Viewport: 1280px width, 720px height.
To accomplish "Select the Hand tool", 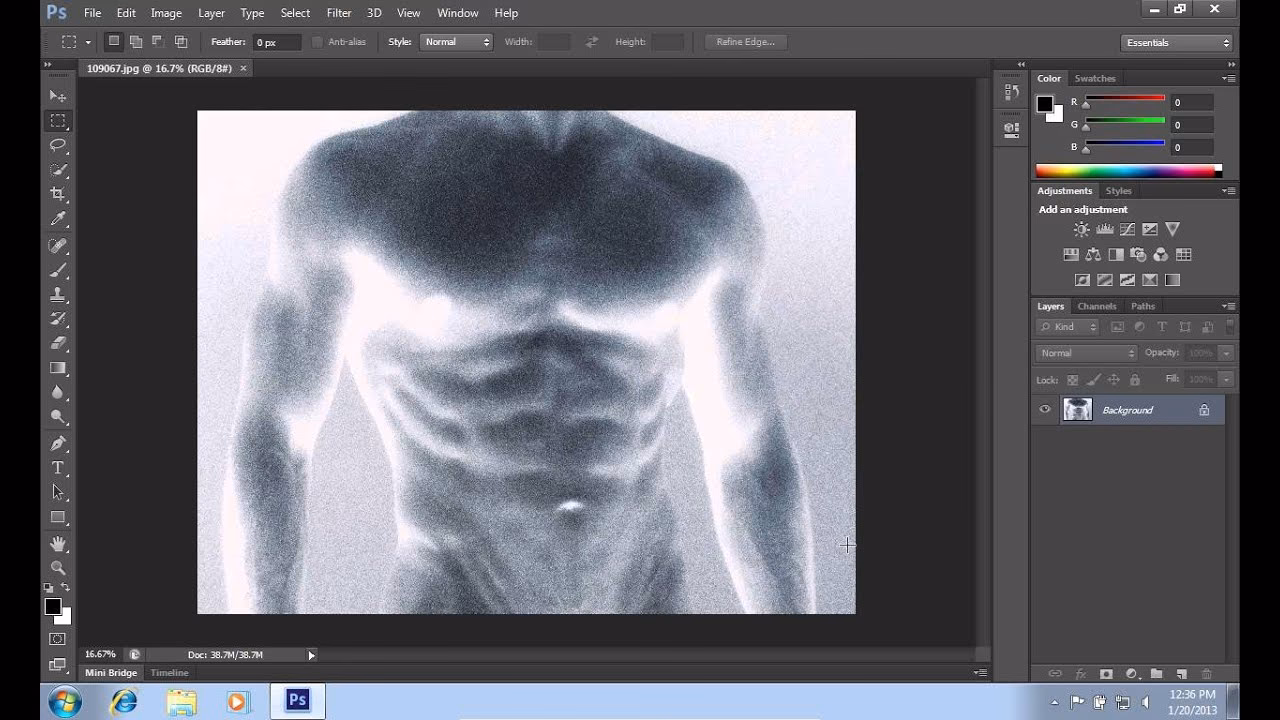I will (57, 543).
